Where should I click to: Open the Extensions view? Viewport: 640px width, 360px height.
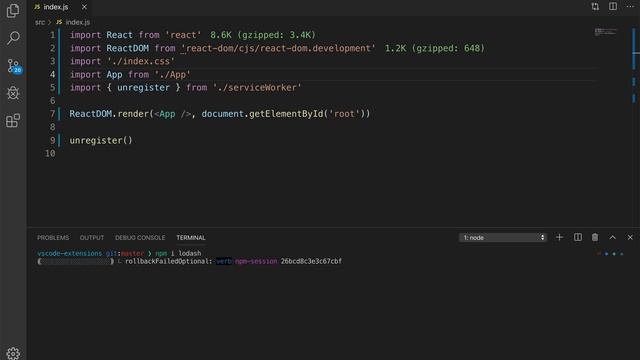click(13, 120)
